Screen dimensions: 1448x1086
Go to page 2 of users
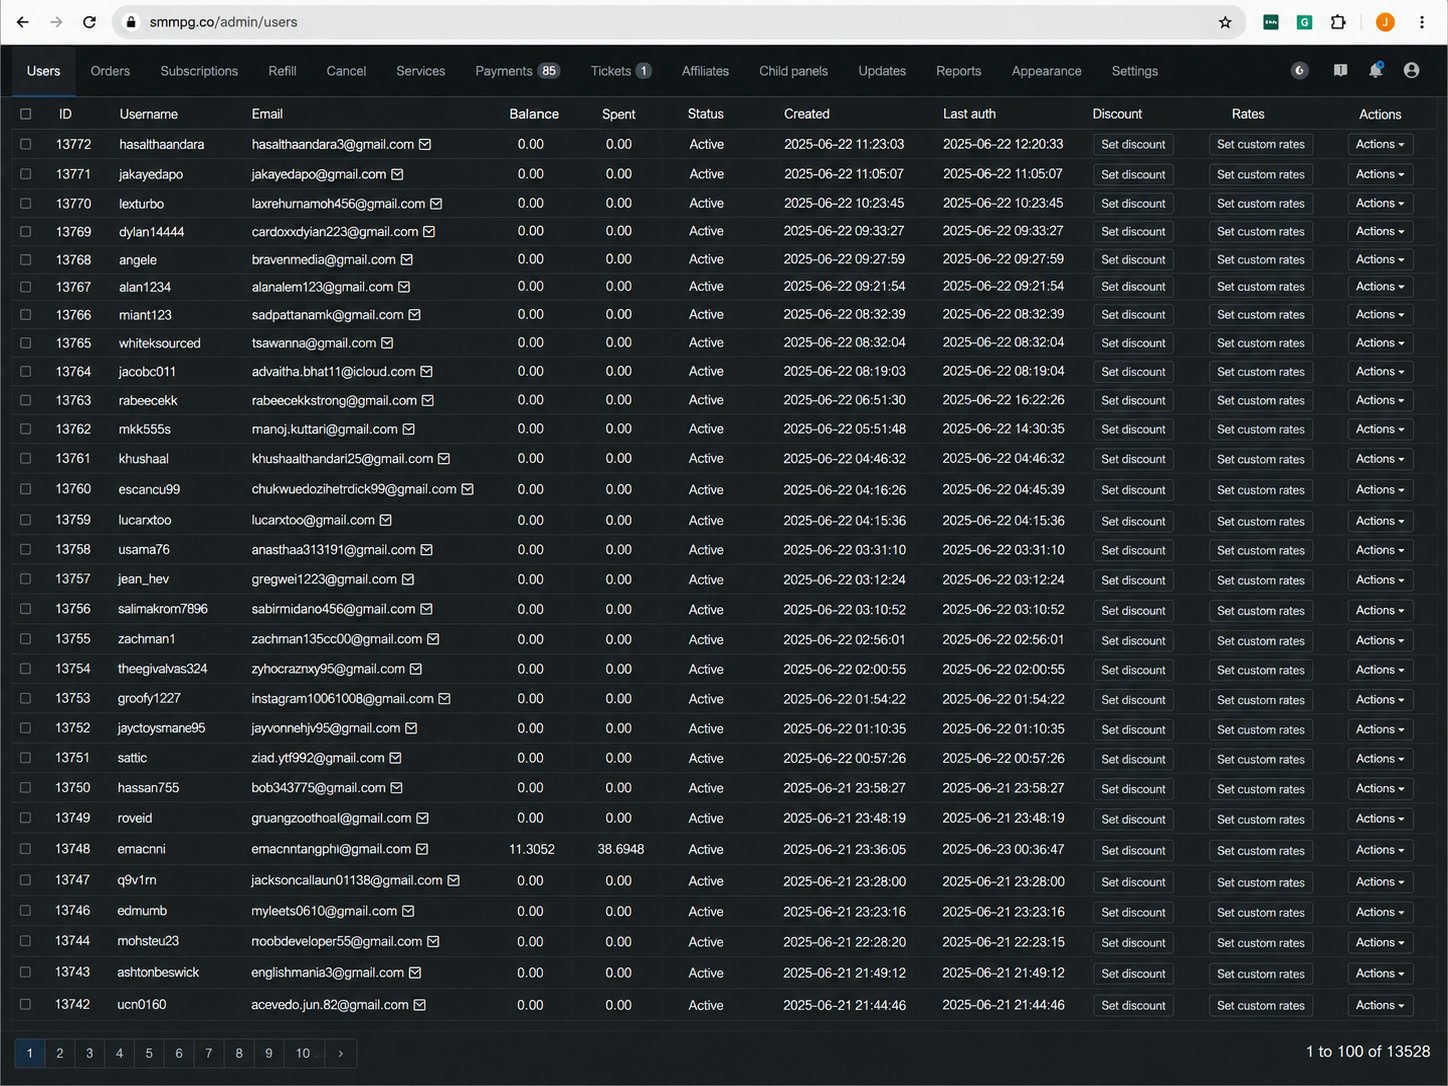[60, 1053]
